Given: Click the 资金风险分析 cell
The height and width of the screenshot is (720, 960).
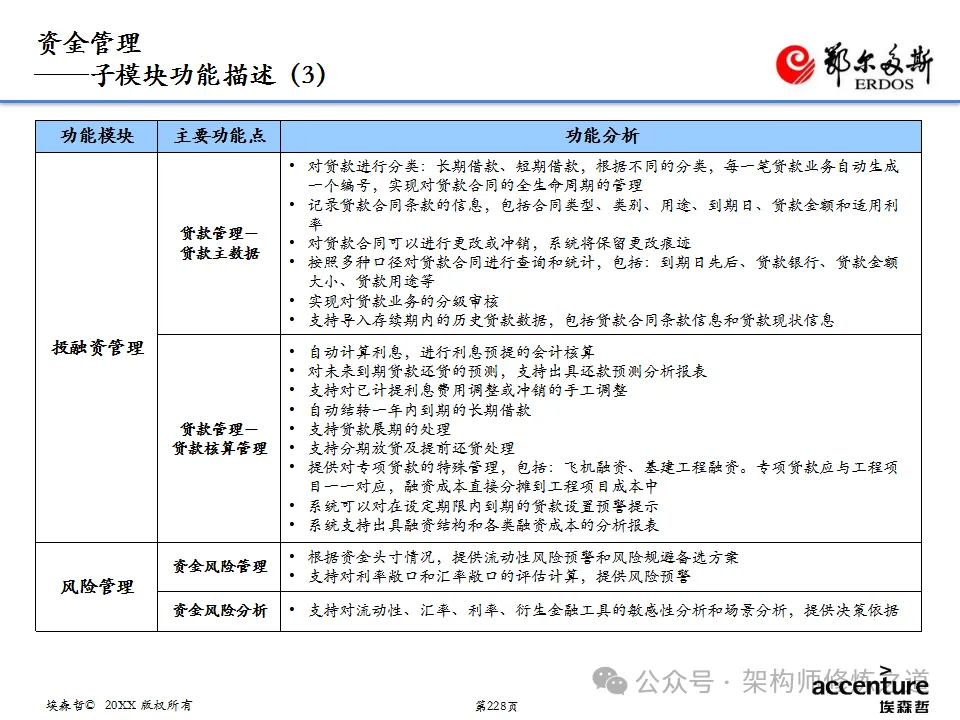Looking at the screenshot, I should coord(219,610).
